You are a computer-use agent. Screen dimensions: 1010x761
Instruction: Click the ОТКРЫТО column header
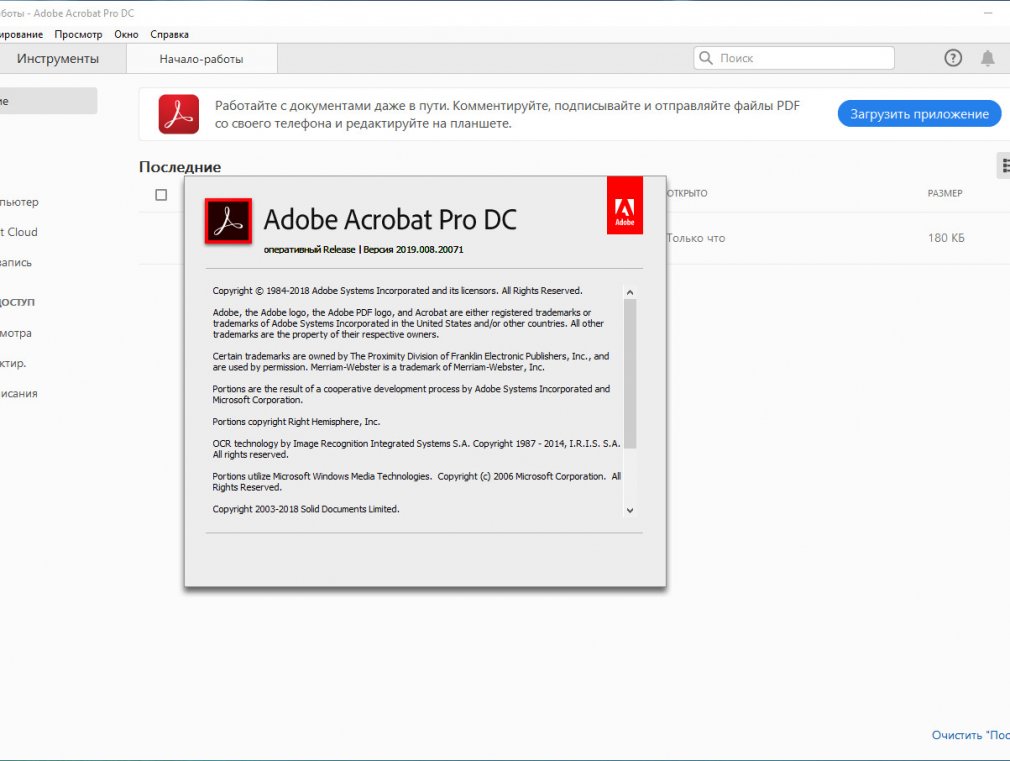click(x=687, y=193)
